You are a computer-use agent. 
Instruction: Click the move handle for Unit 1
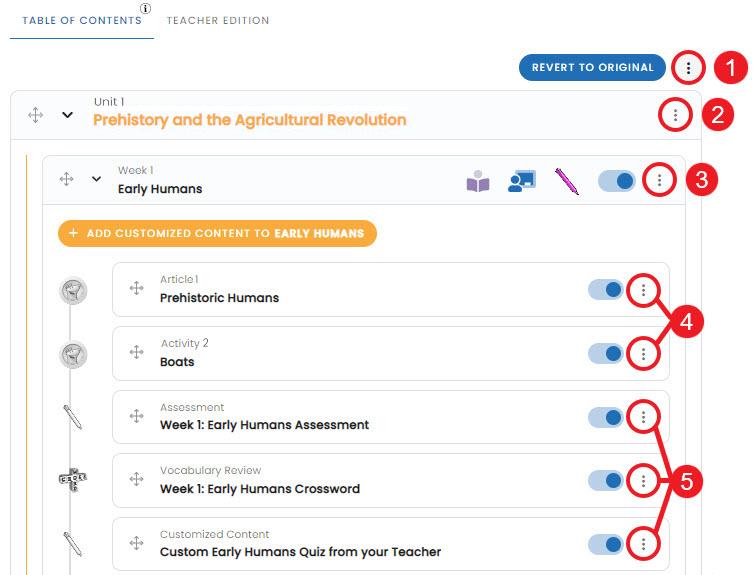pyautogui.click(x=36, y=115)
